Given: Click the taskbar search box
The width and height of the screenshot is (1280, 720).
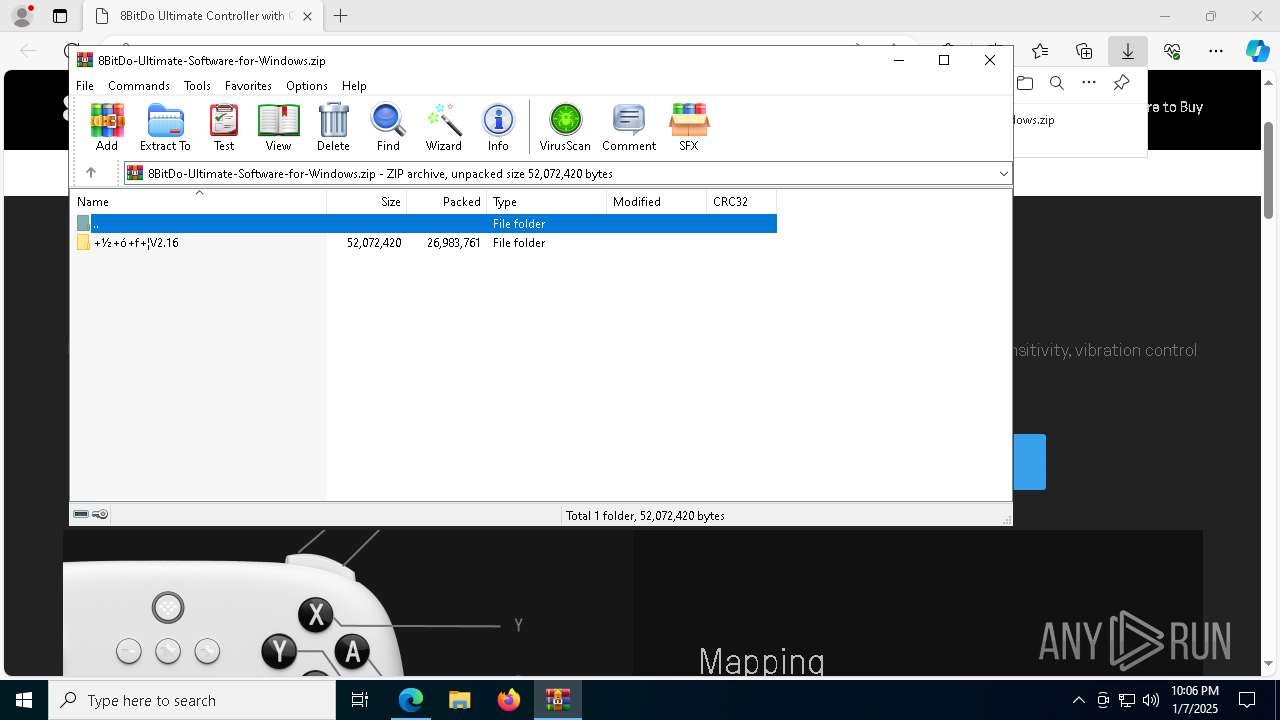Looking at the screenshot, I should [192, 700].
